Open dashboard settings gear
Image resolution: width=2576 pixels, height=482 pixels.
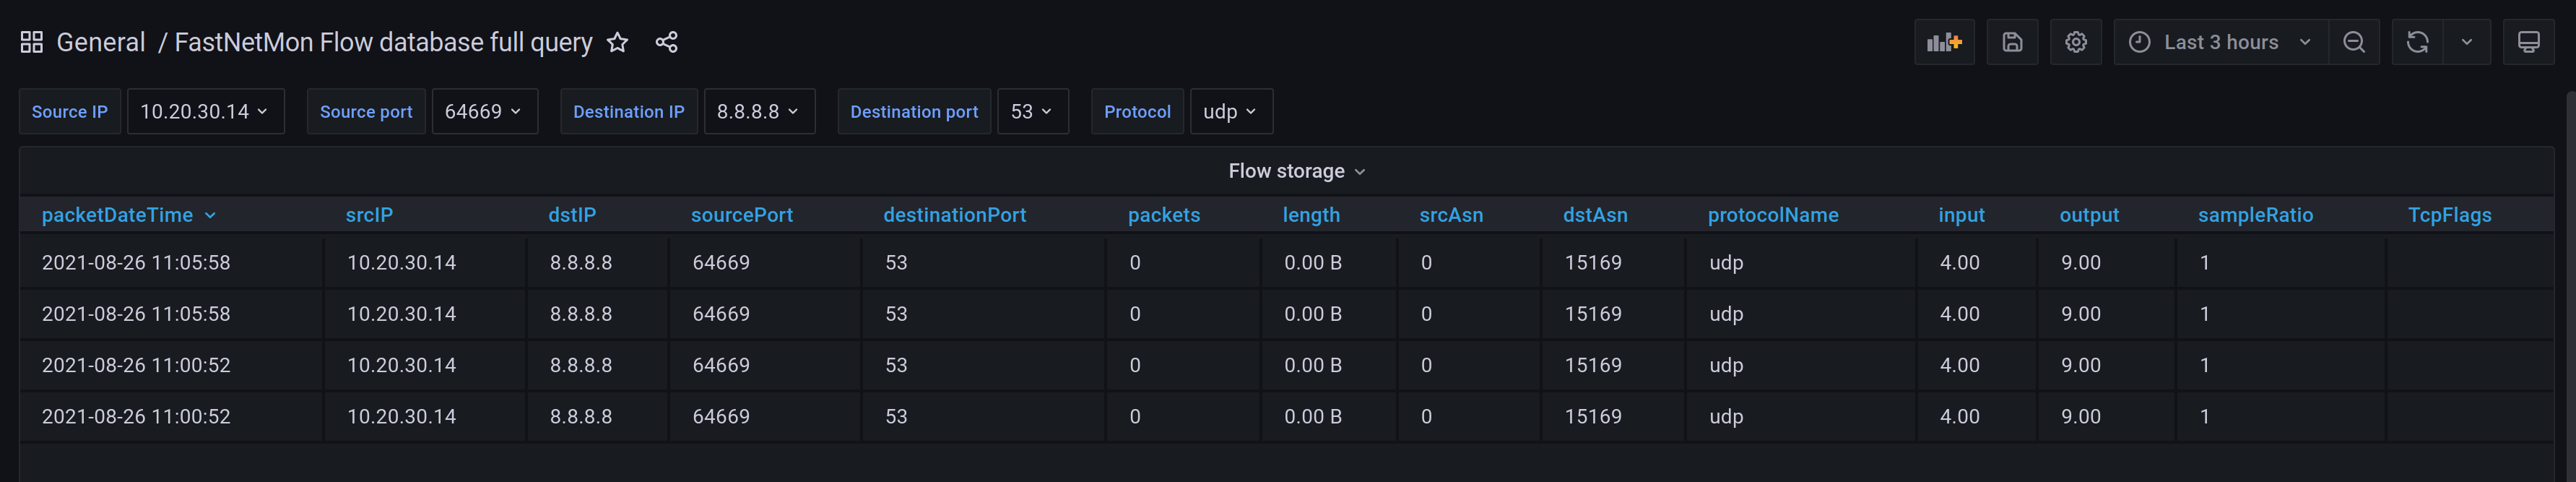[x=2076, y=42]
